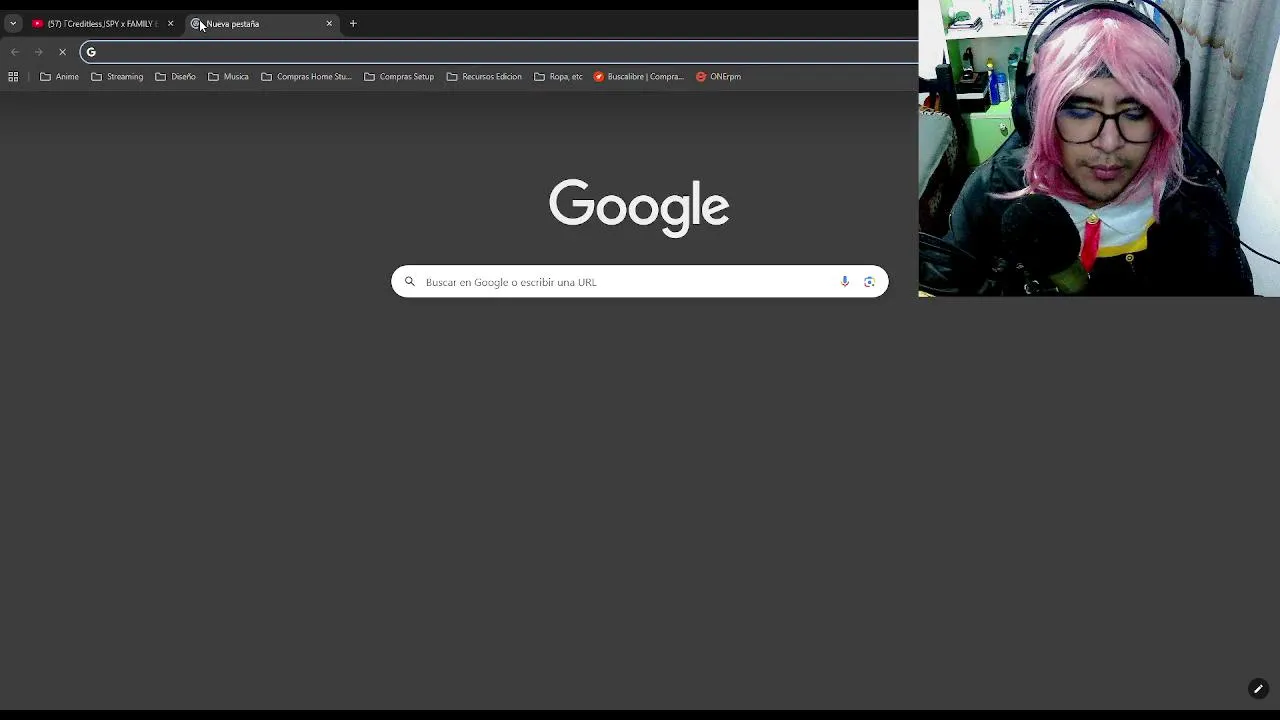Screen dimensions: 1280x720
Task: Open the Recursos Edicion bookmarks folder
Action: (x=484, y=76)
